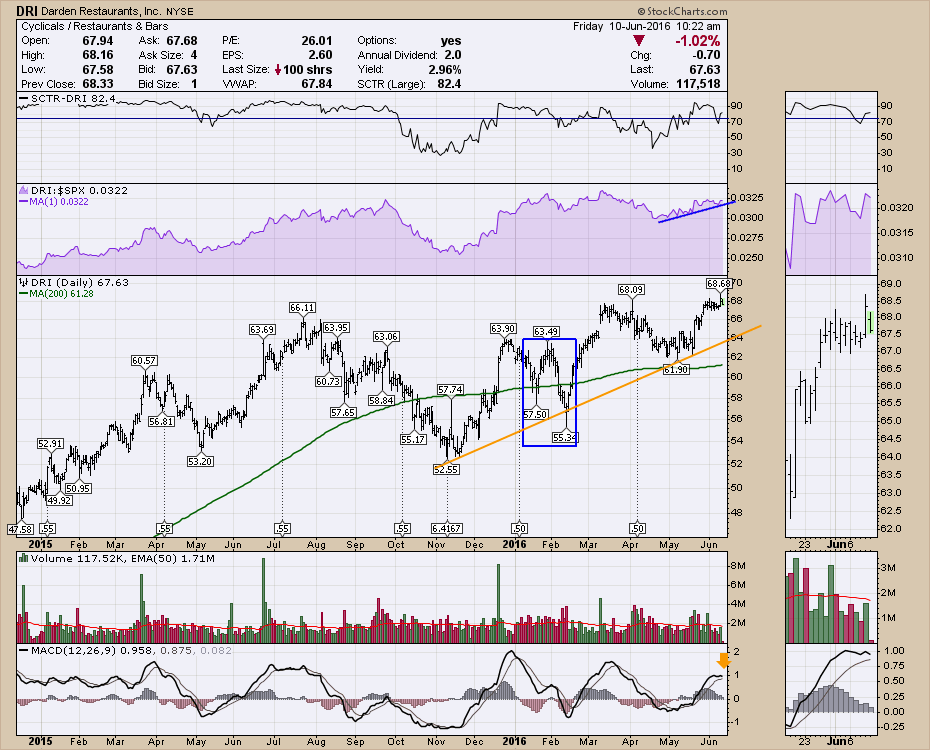The height and width of the screenshot is (750, 930).
Task: Click the 56.81 price label
Action: pos(161,421)
